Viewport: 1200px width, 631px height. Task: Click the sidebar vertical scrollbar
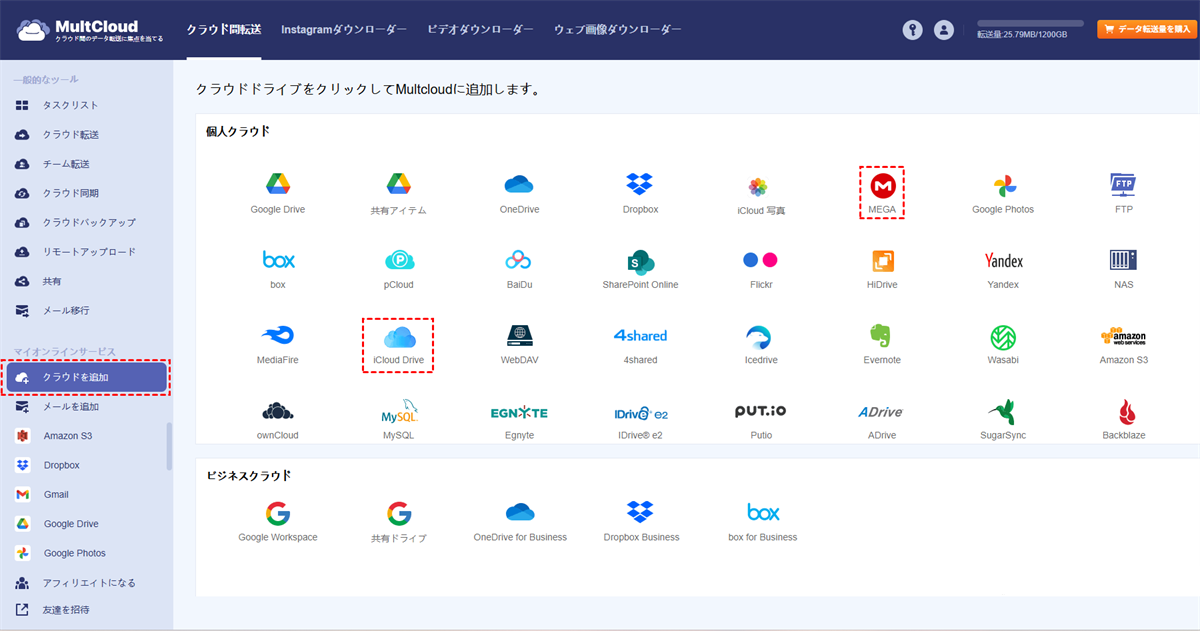tap(169, 445)
